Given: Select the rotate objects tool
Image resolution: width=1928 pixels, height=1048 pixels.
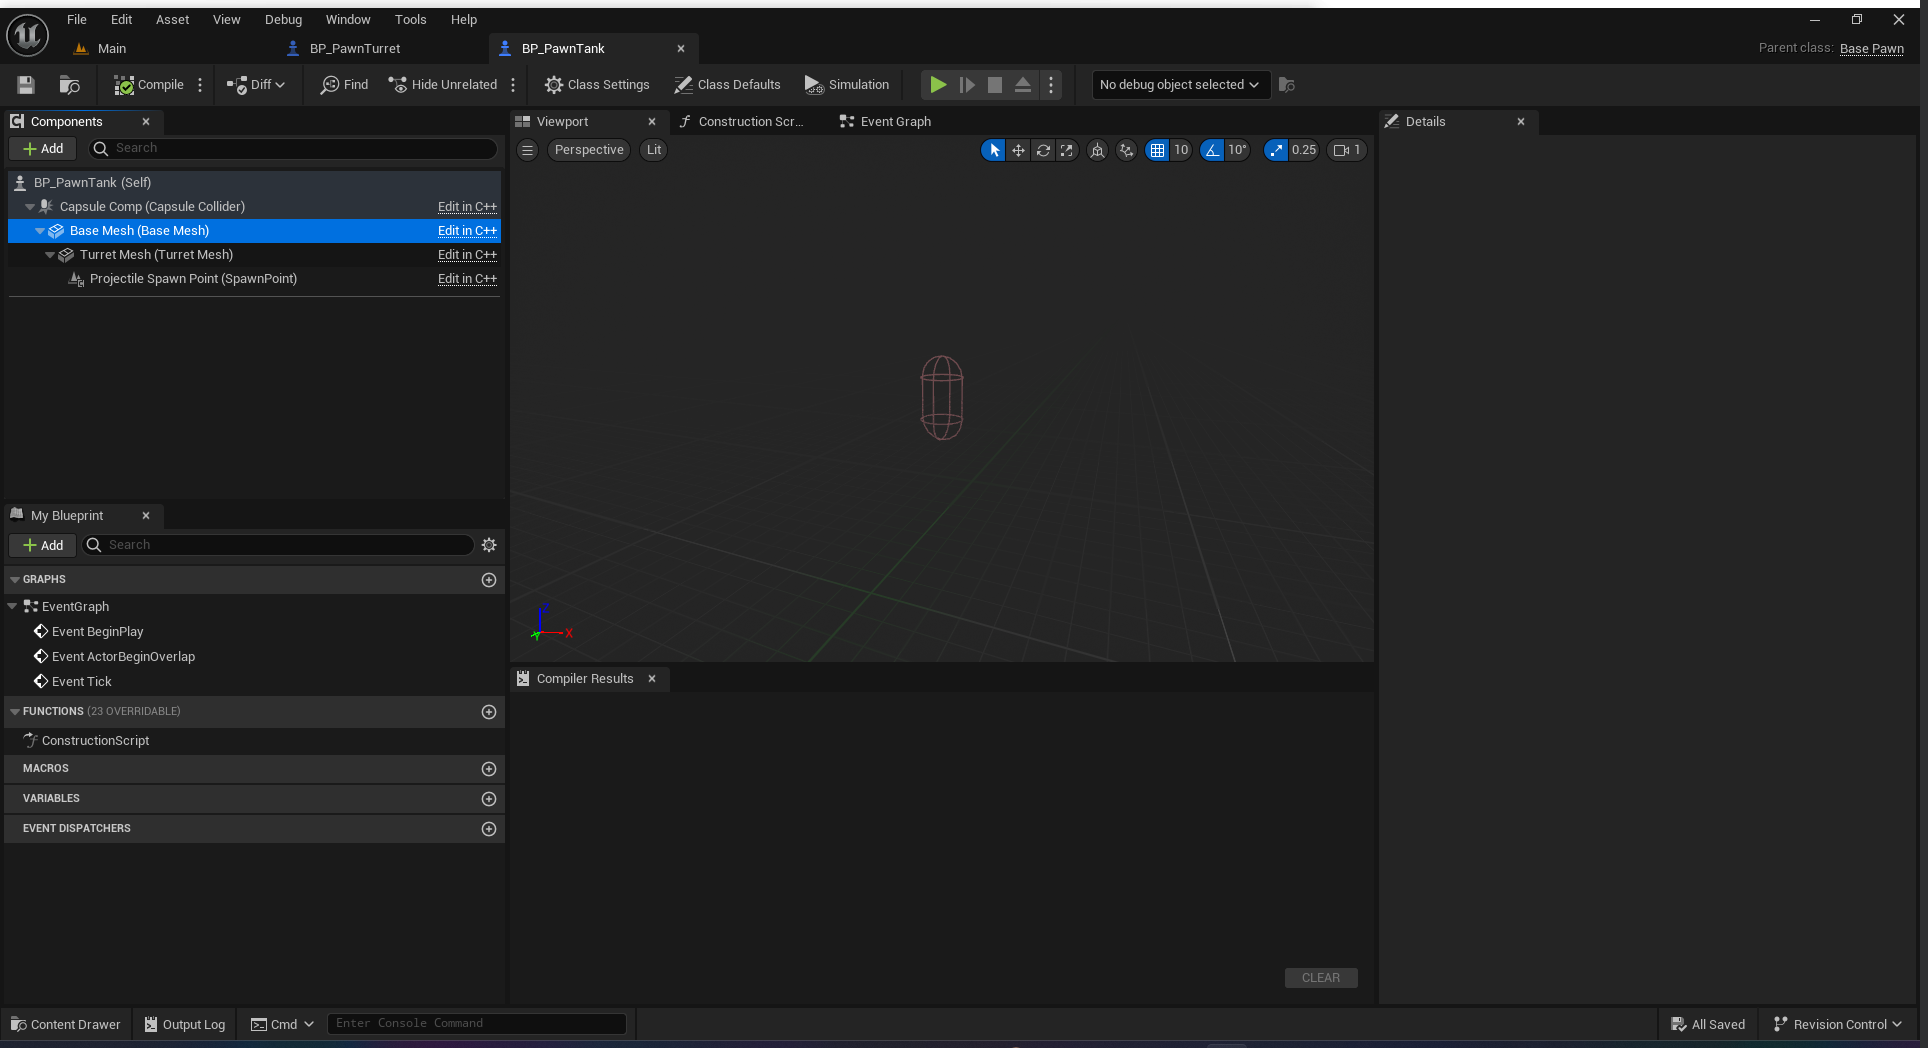Looking at the screenshot, I should [x=1043, y=150].
